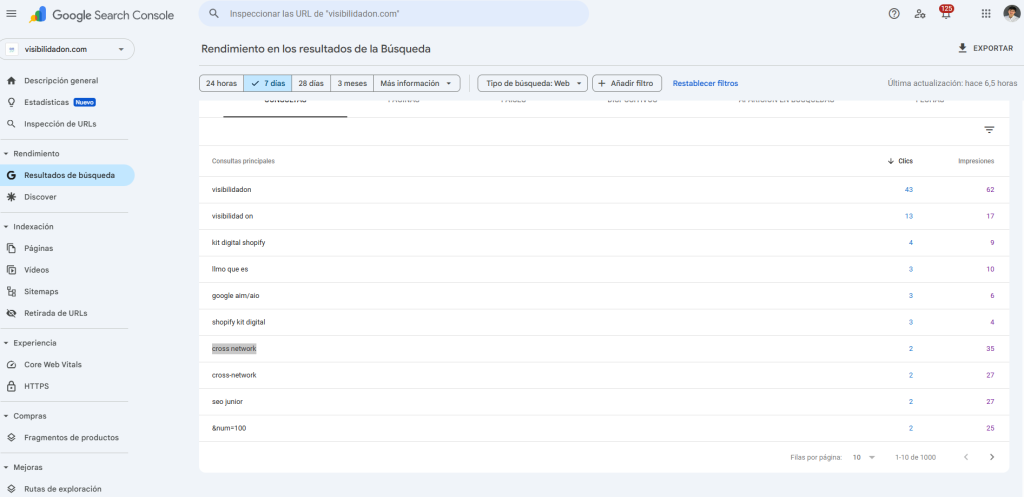
Task: Open Sitemaps in the sidebar
Action: (41, 291)
